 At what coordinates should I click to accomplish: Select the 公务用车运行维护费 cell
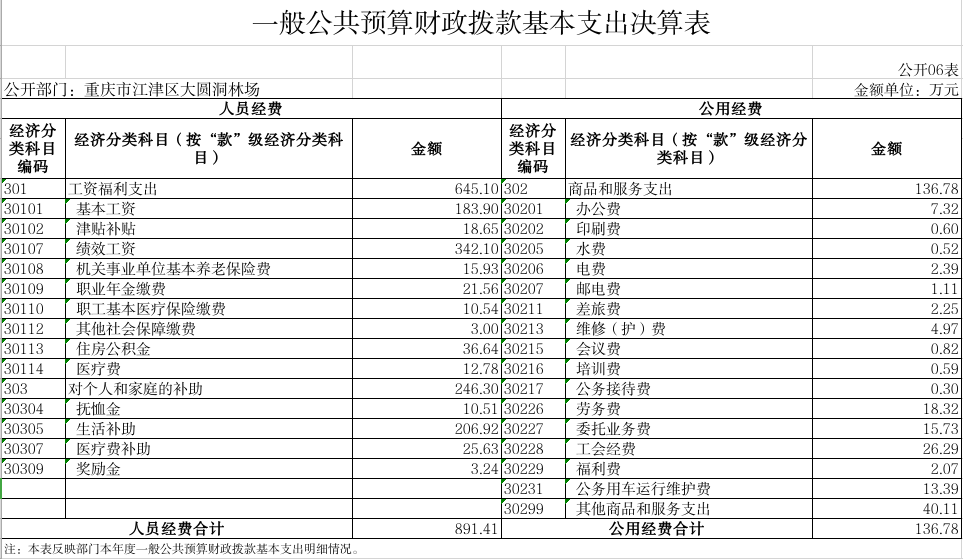(x=689, y=489)
